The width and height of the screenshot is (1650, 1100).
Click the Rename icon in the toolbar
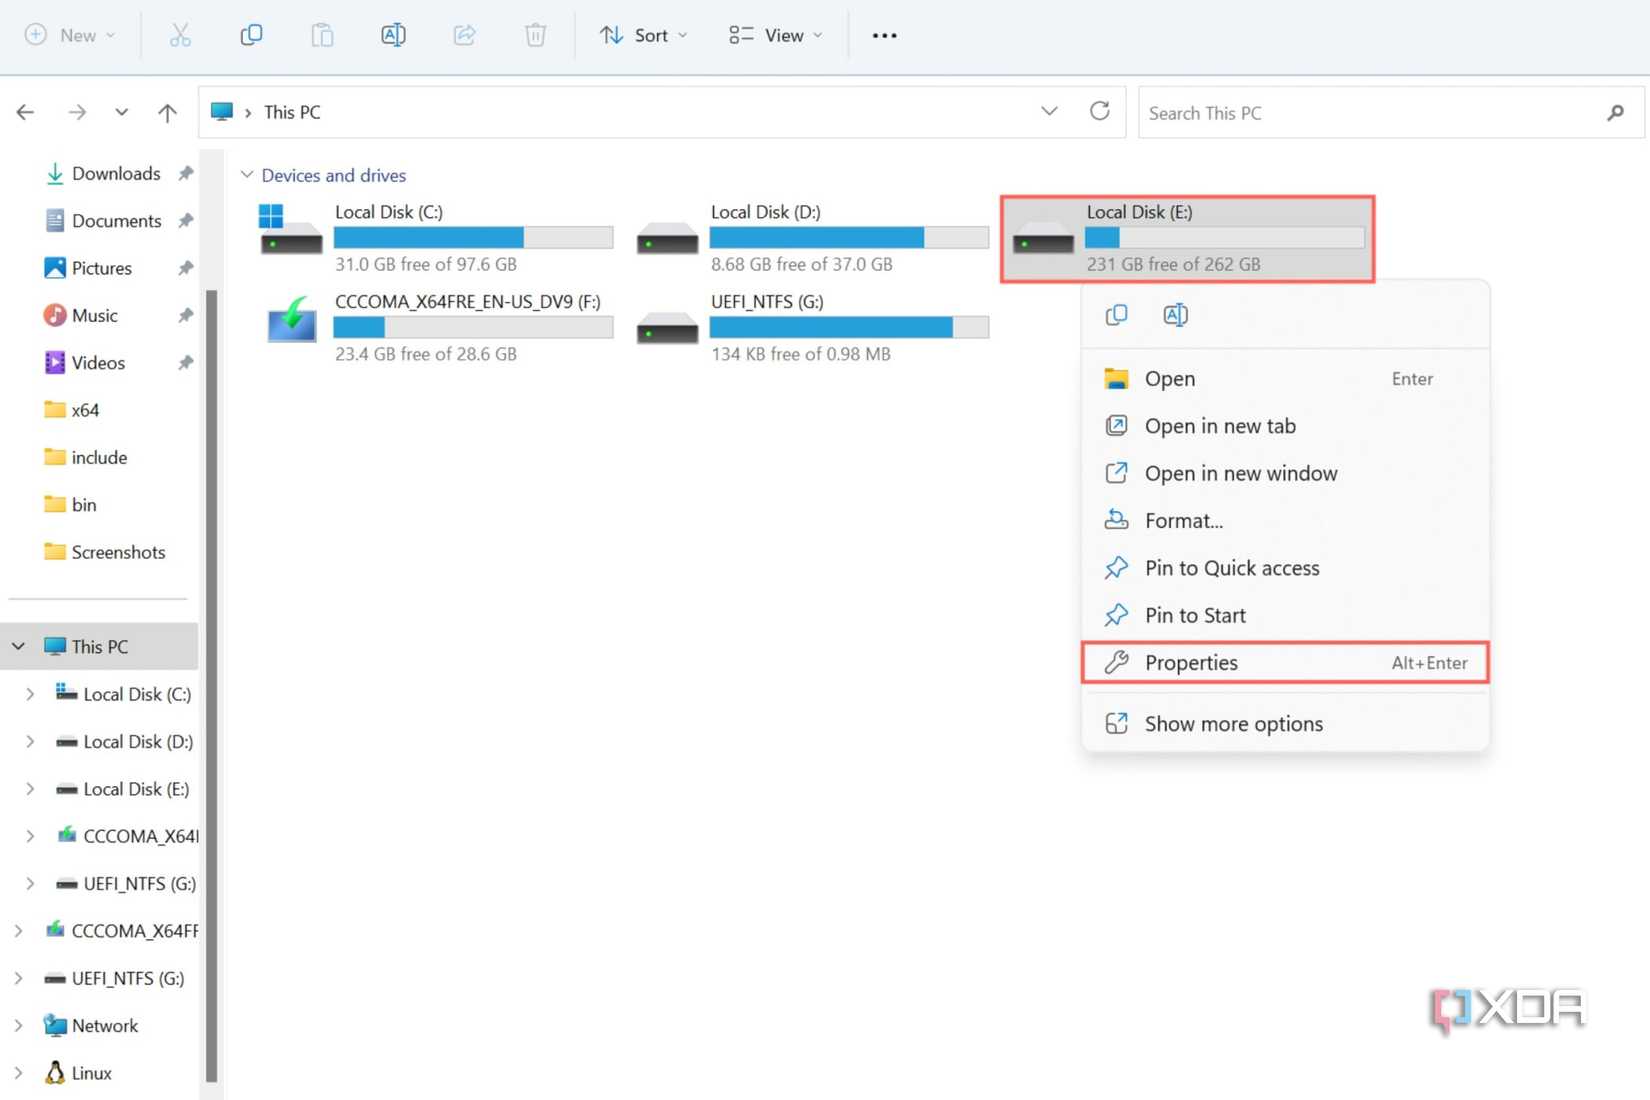(393, 35)
